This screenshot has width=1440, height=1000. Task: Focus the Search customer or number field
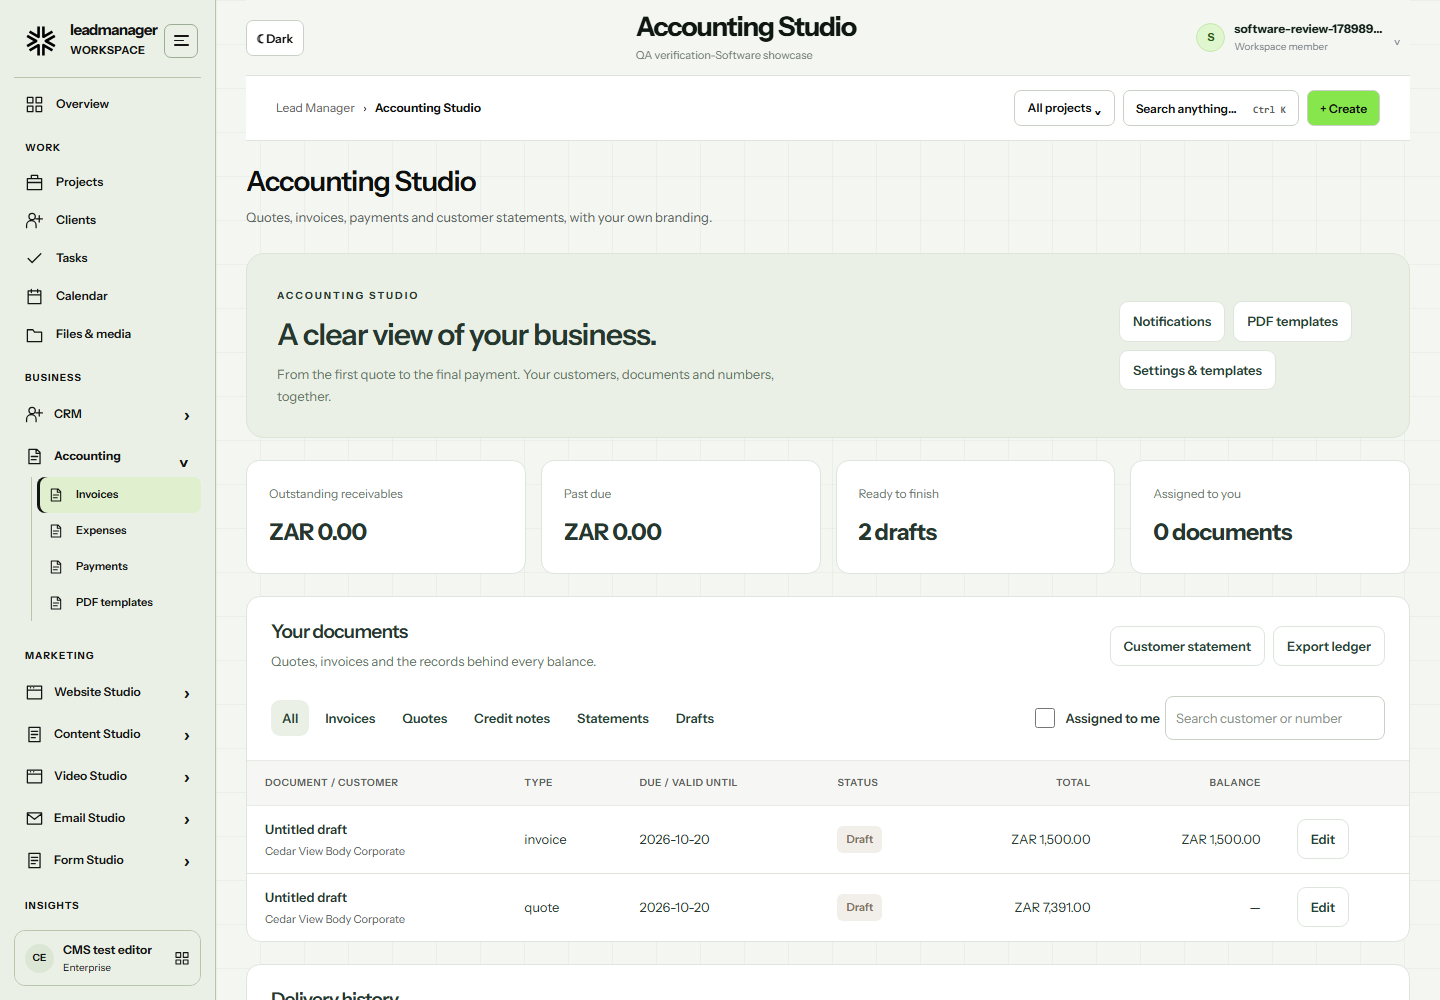(1275, 718)
